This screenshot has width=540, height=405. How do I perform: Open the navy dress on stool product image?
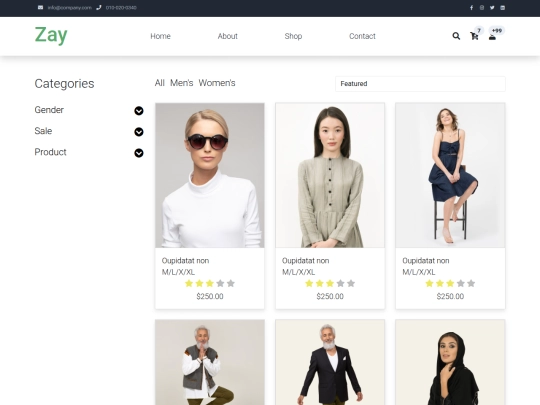[x=450, y=175]
